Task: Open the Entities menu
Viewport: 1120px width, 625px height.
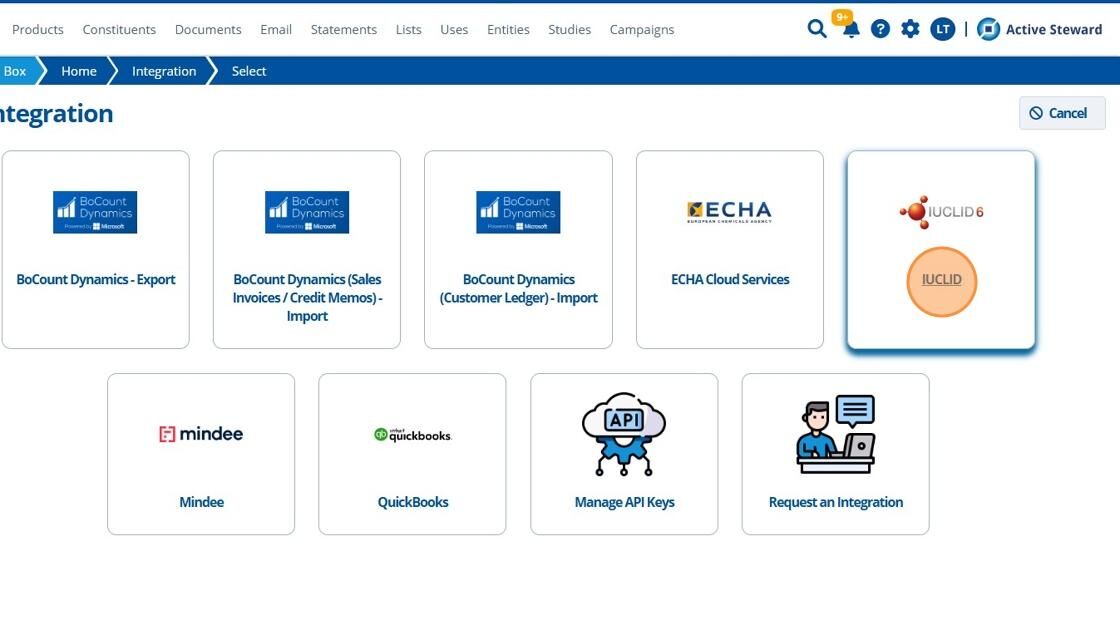Action: [x=509, y=29]
